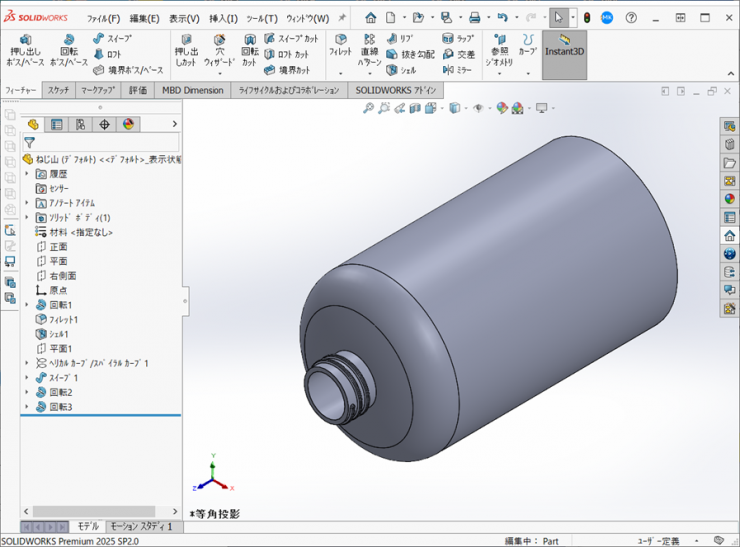
Task: Click the feature tree filter field
Action: (100, 143)
